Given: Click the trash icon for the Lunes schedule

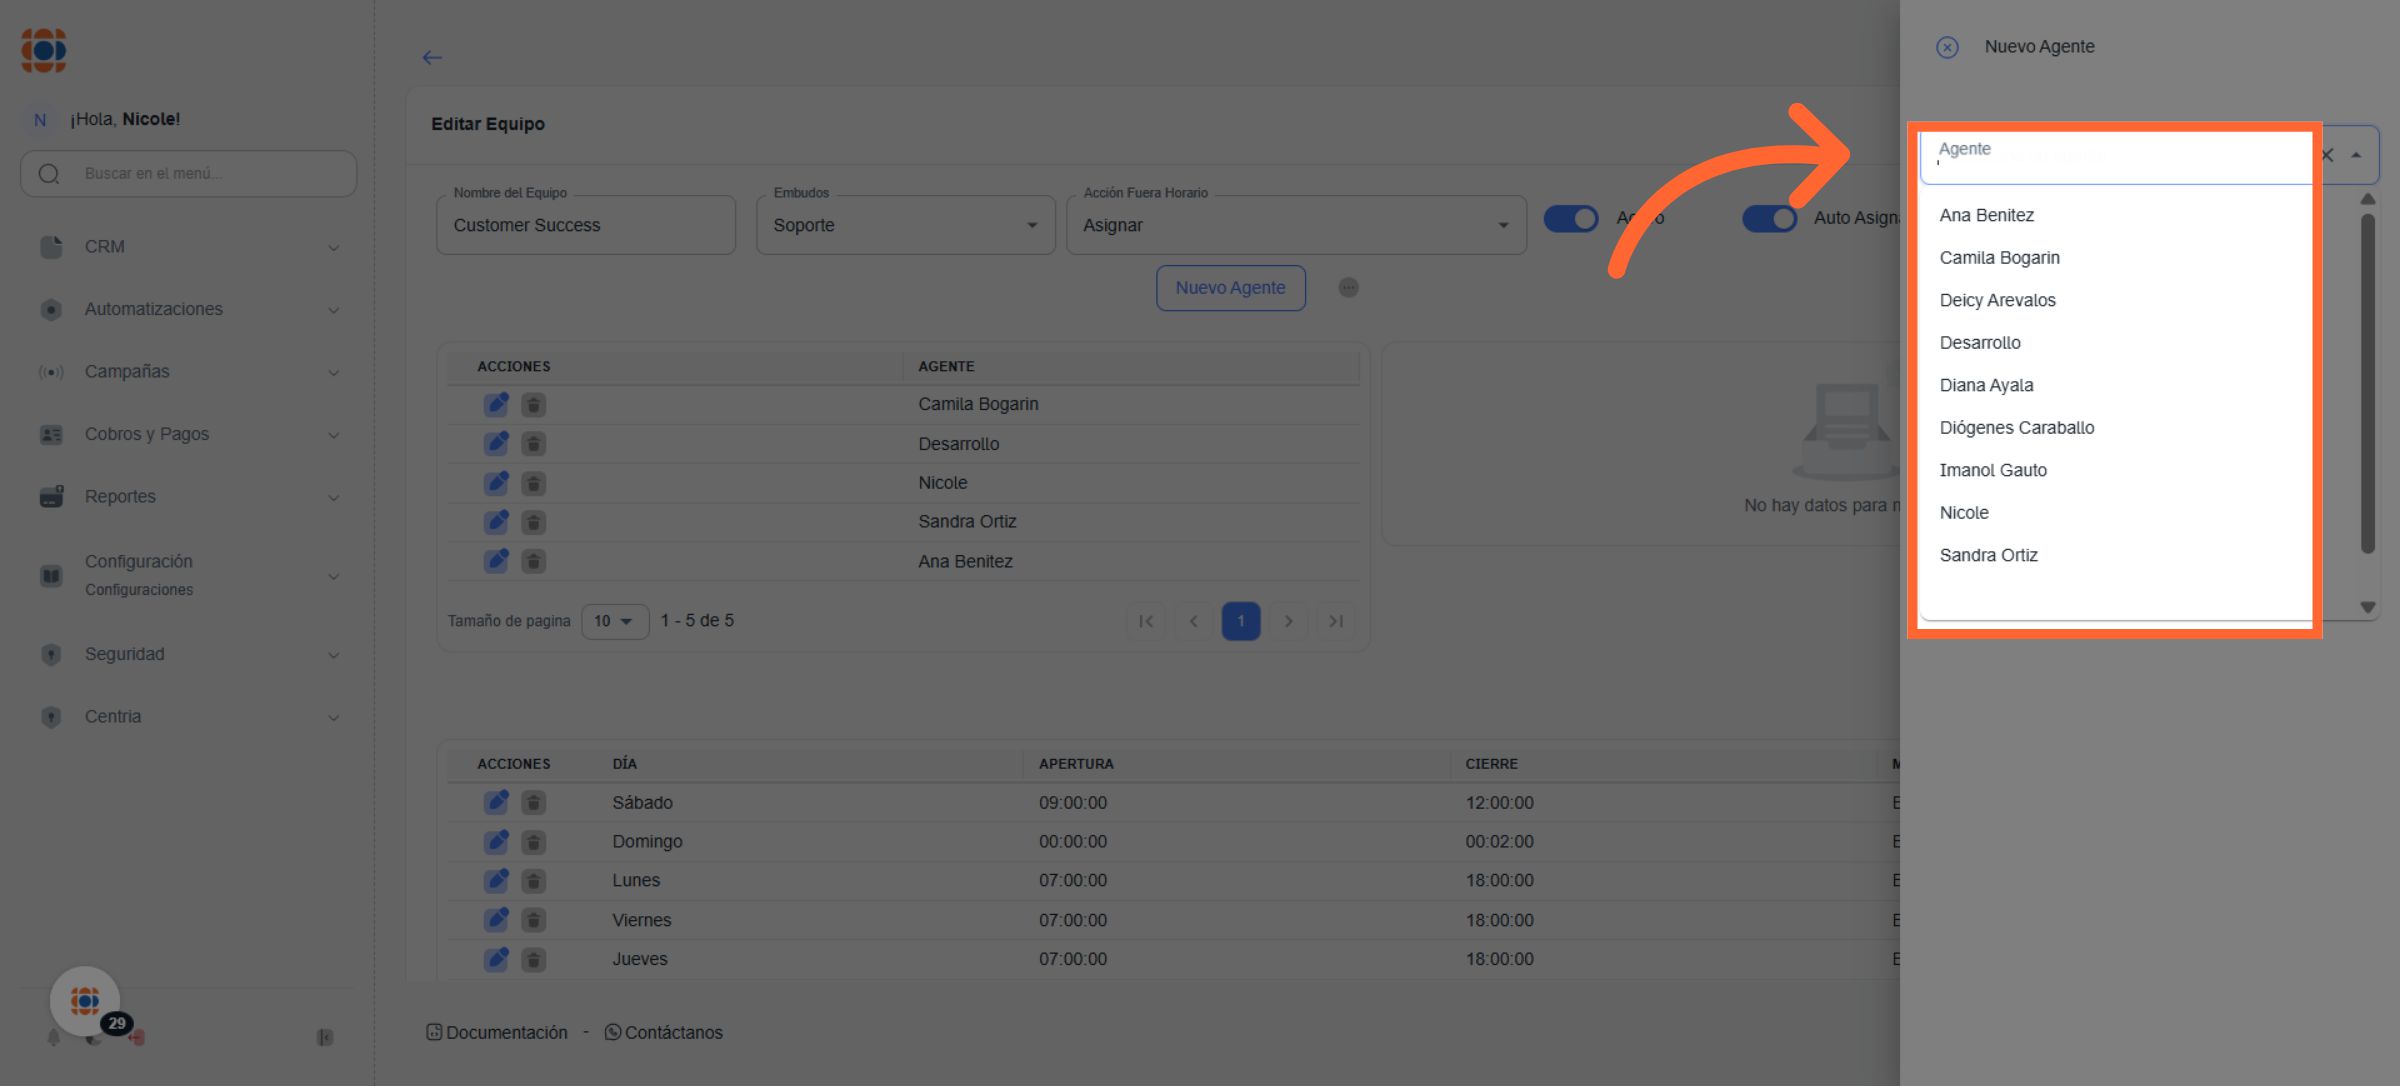Looking at the screenshot, I should coord(534,881).
